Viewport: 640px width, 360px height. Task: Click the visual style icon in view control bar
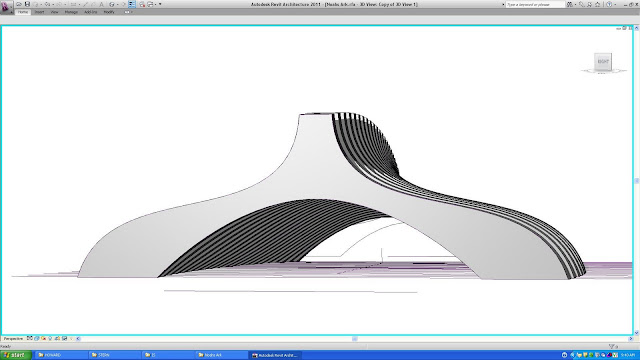(x=37, y=338)
